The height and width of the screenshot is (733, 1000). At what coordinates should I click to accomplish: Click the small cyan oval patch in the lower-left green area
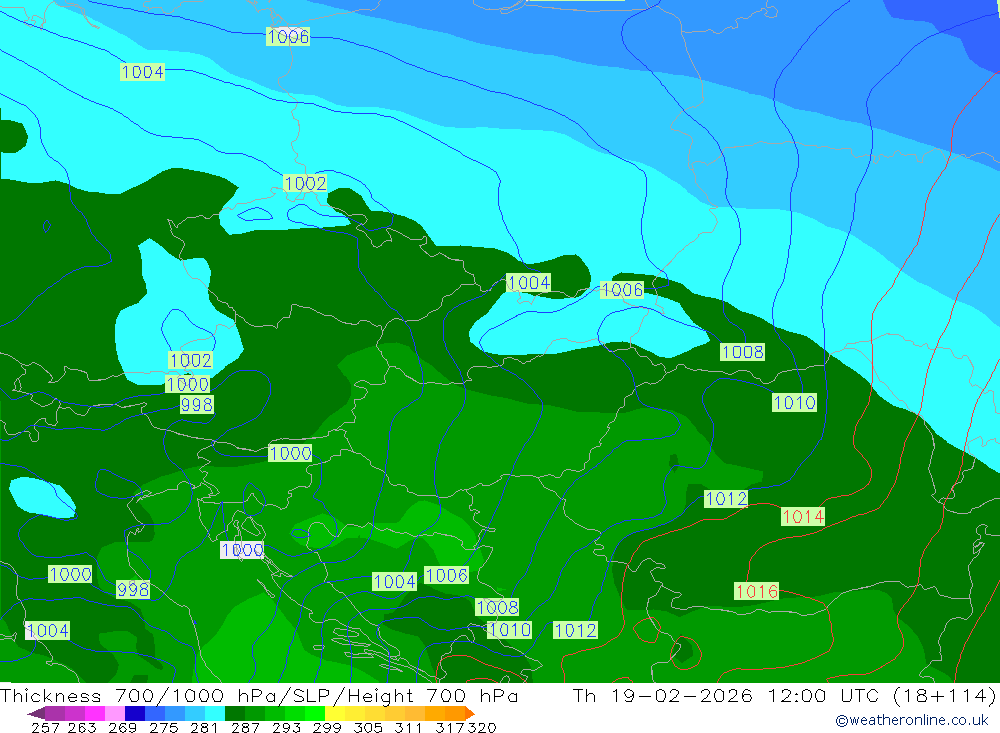pos(42,497)
